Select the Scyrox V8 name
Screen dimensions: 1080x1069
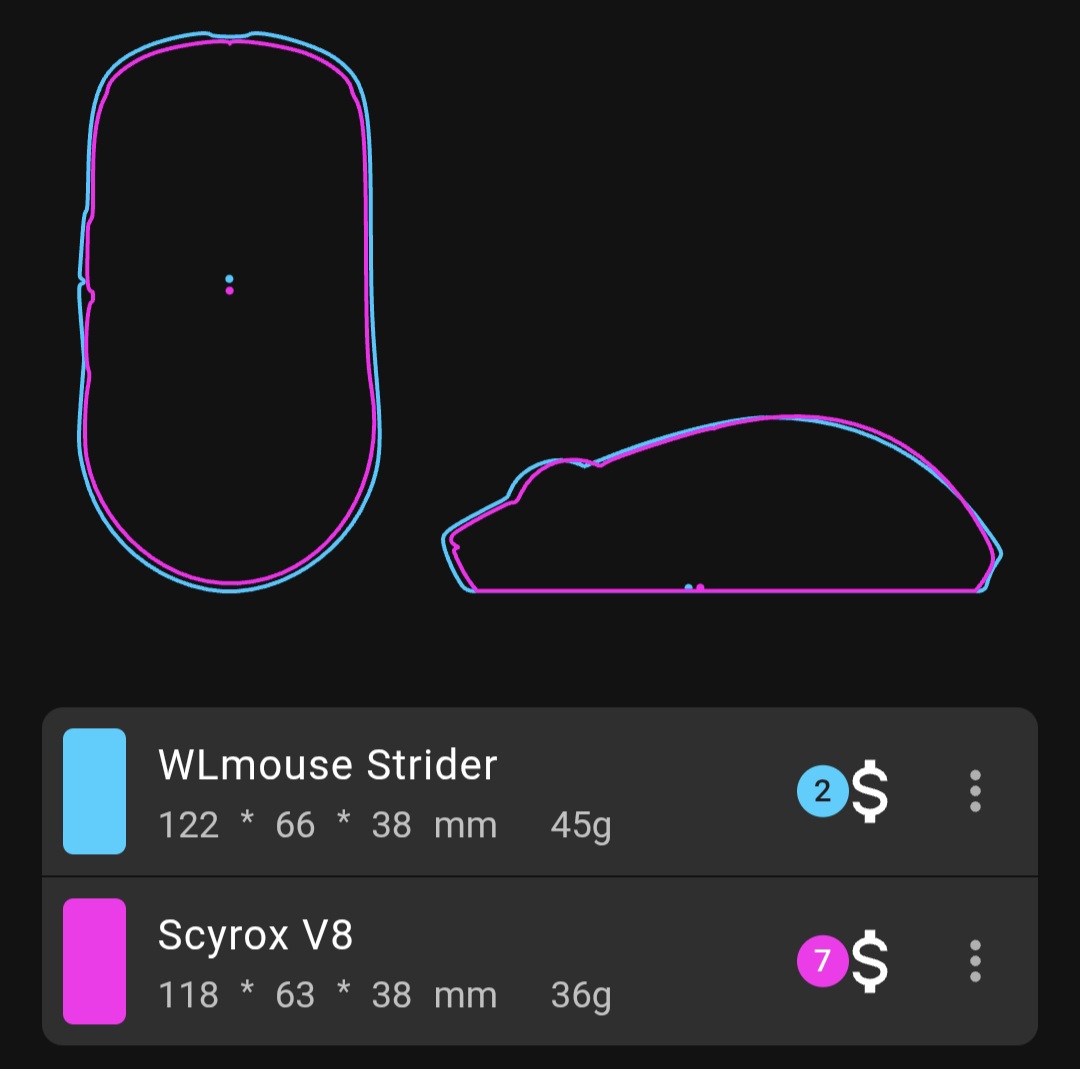256,936
